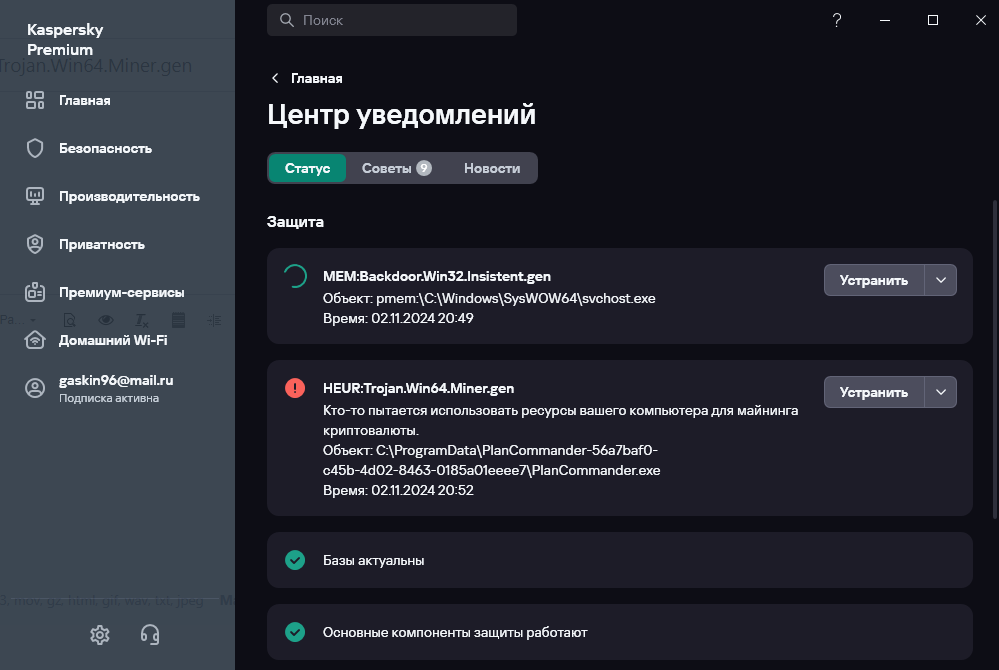Viewport: 999px width, 670px height.
Task: Click the support headset icon
Action: pos(150,634)
